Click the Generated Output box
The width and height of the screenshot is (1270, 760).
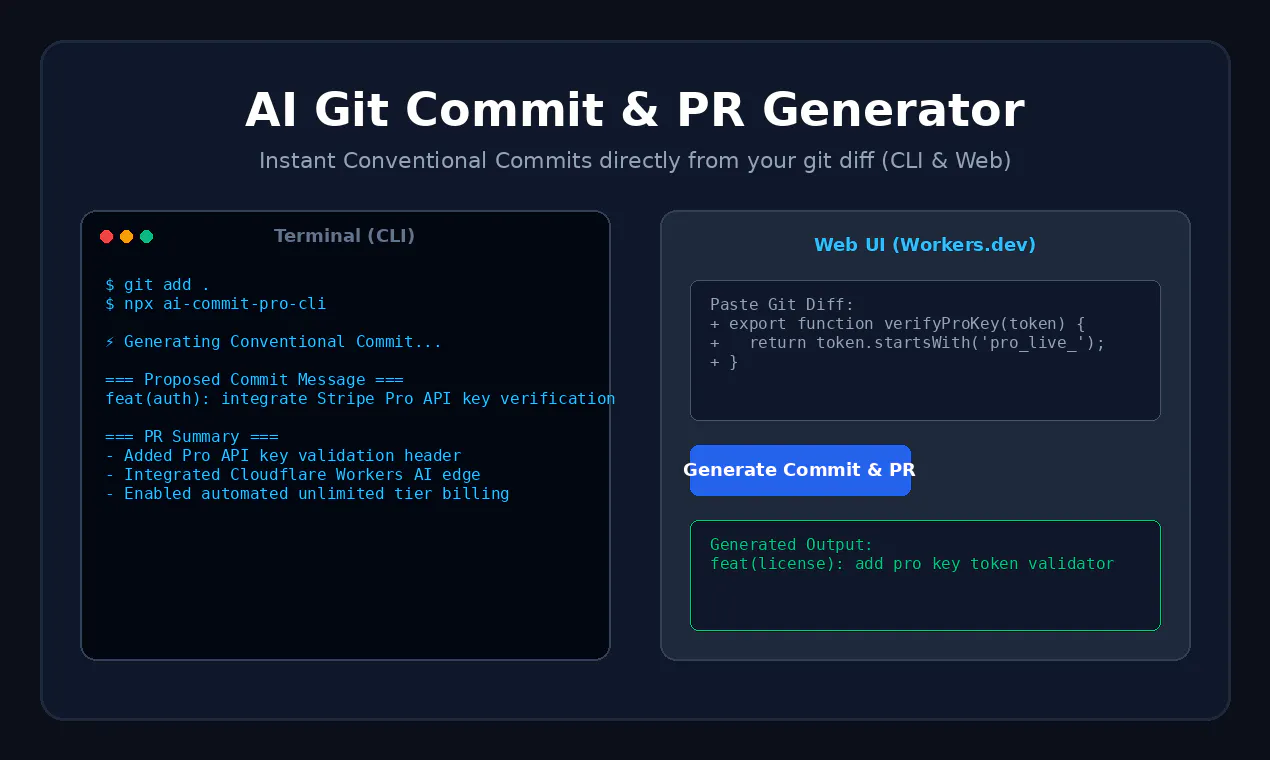(x=925, y=575)
